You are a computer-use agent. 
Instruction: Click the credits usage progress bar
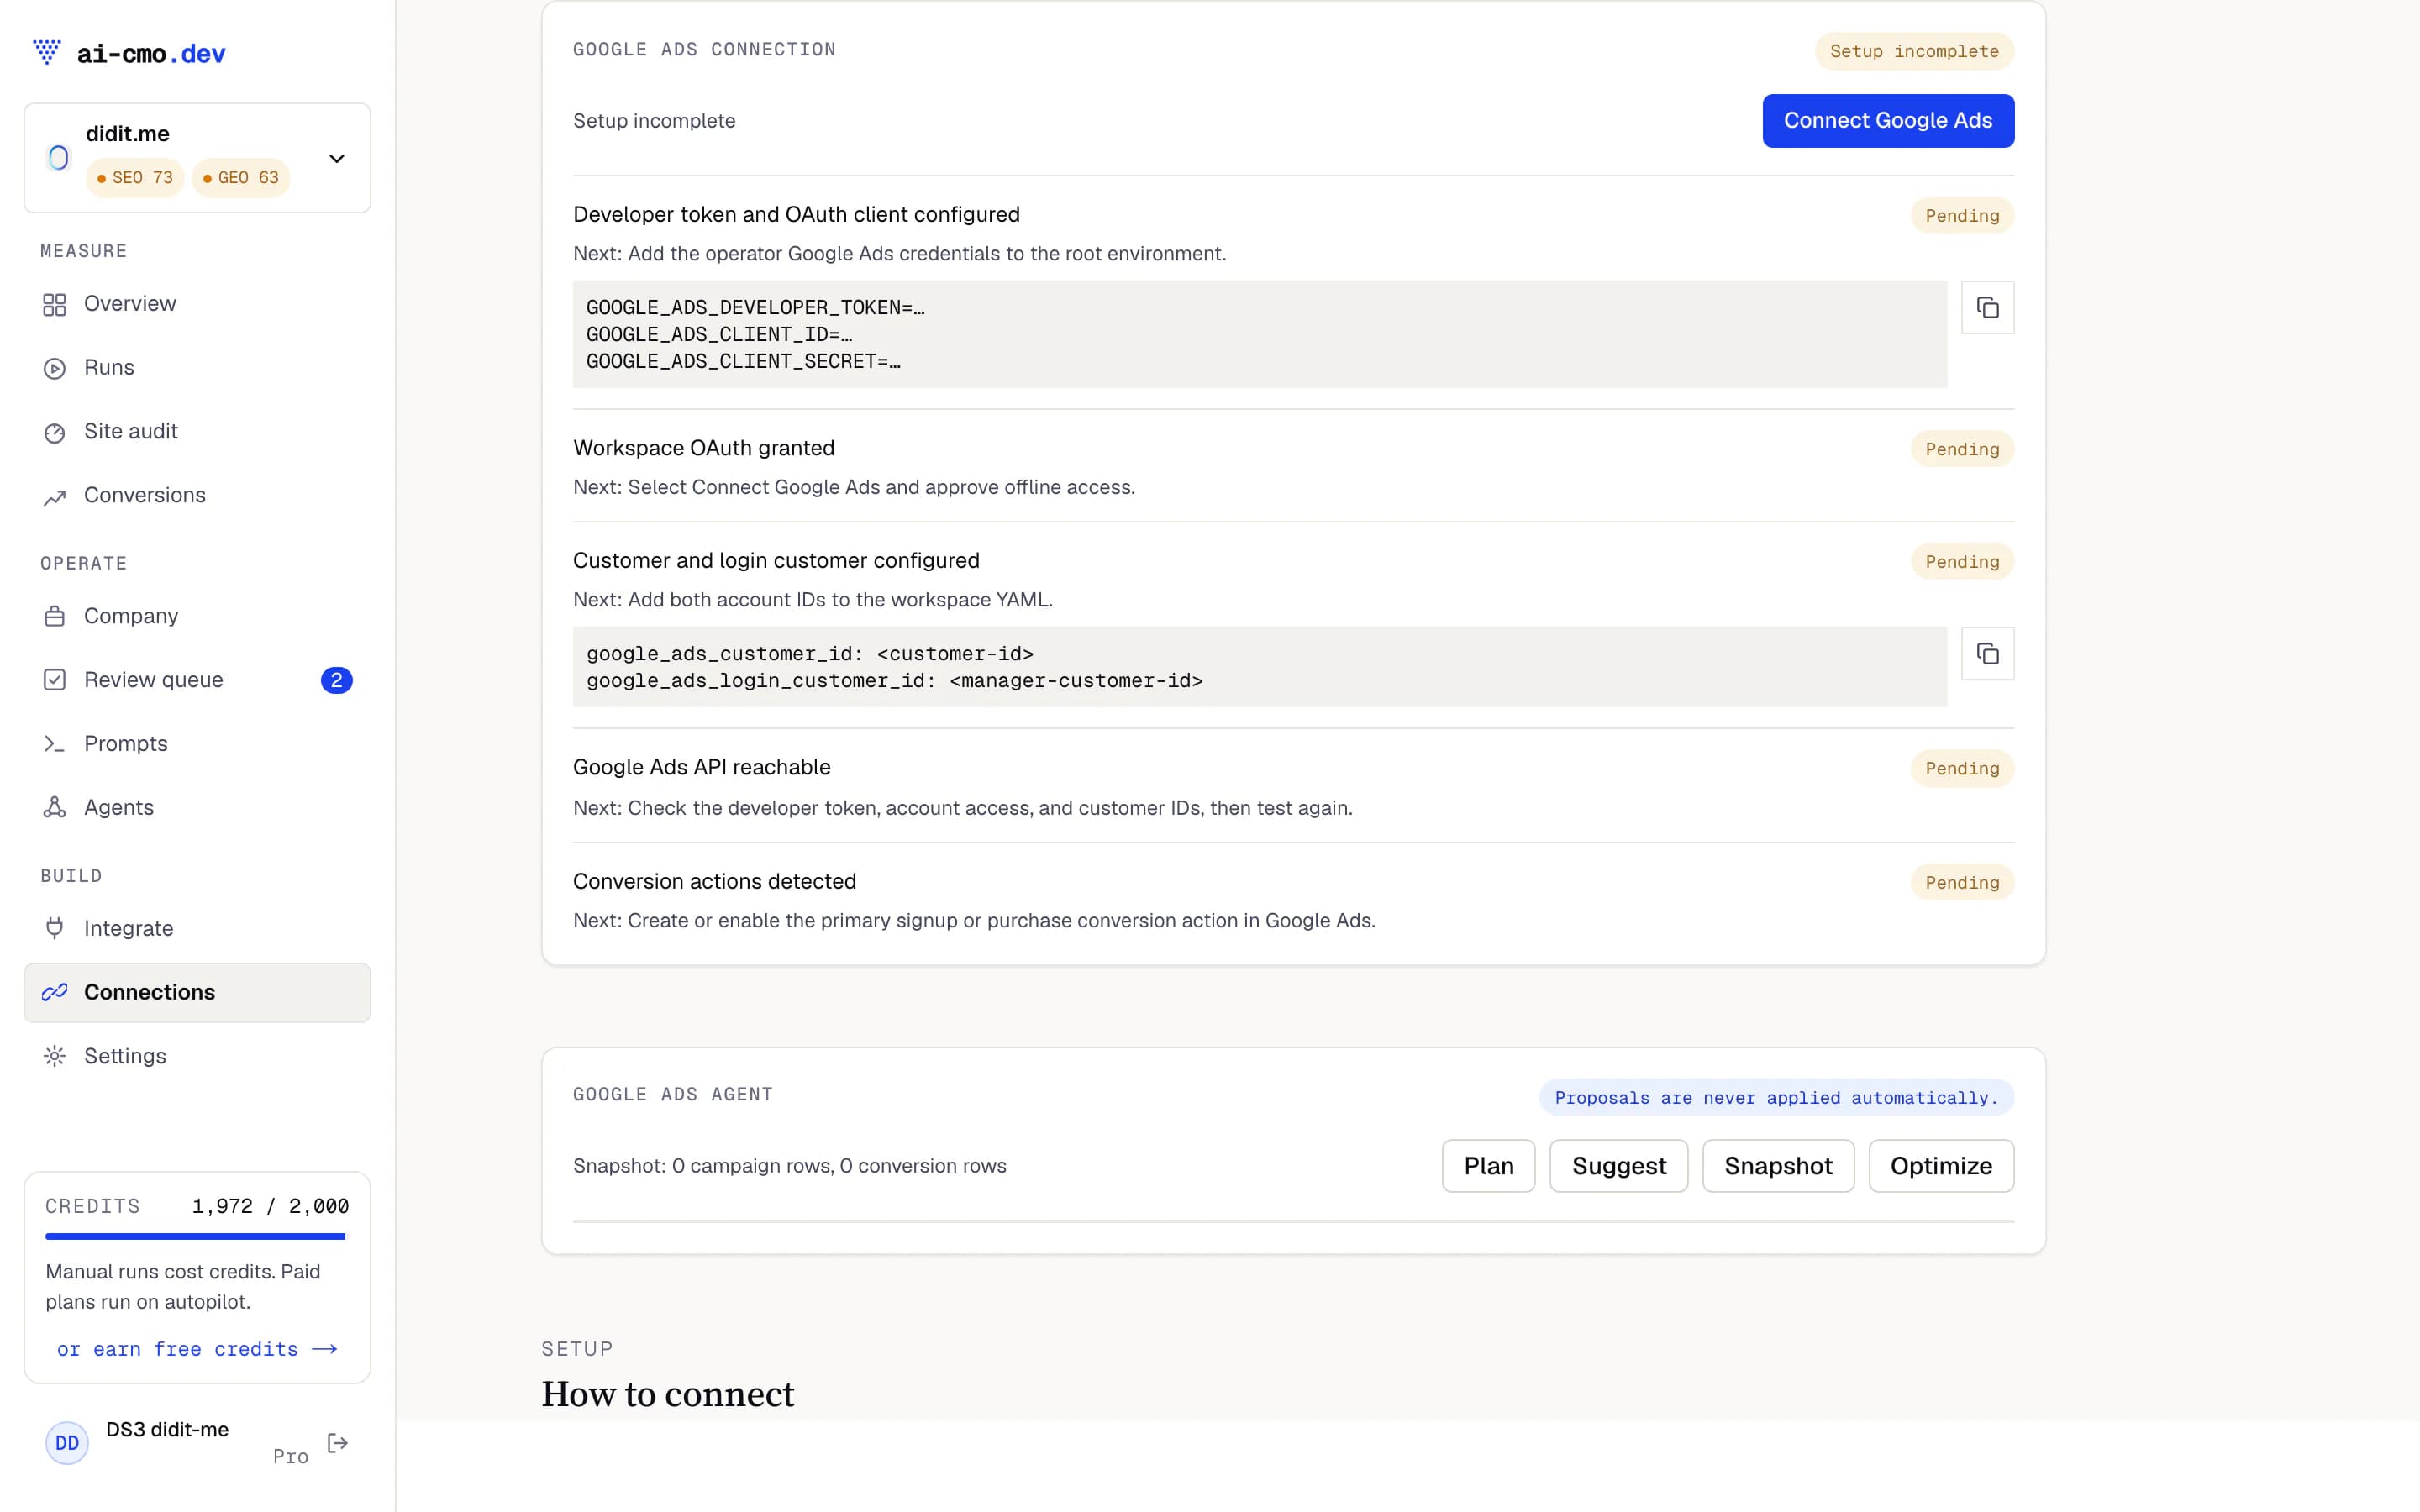[x=196, y=1237]
